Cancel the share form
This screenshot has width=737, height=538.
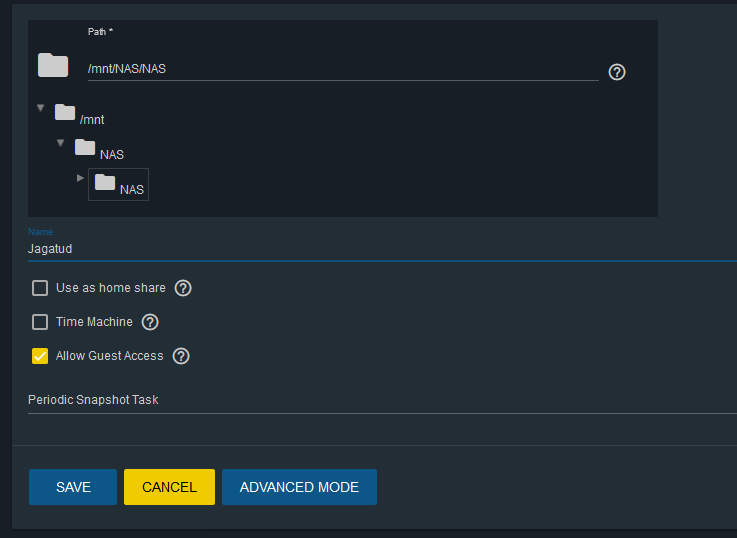click(x=169, y=487)
